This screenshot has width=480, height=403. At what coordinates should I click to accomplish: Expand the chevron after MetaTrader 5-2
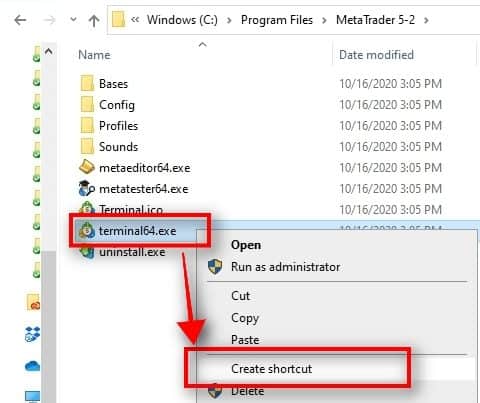(426, 20)
